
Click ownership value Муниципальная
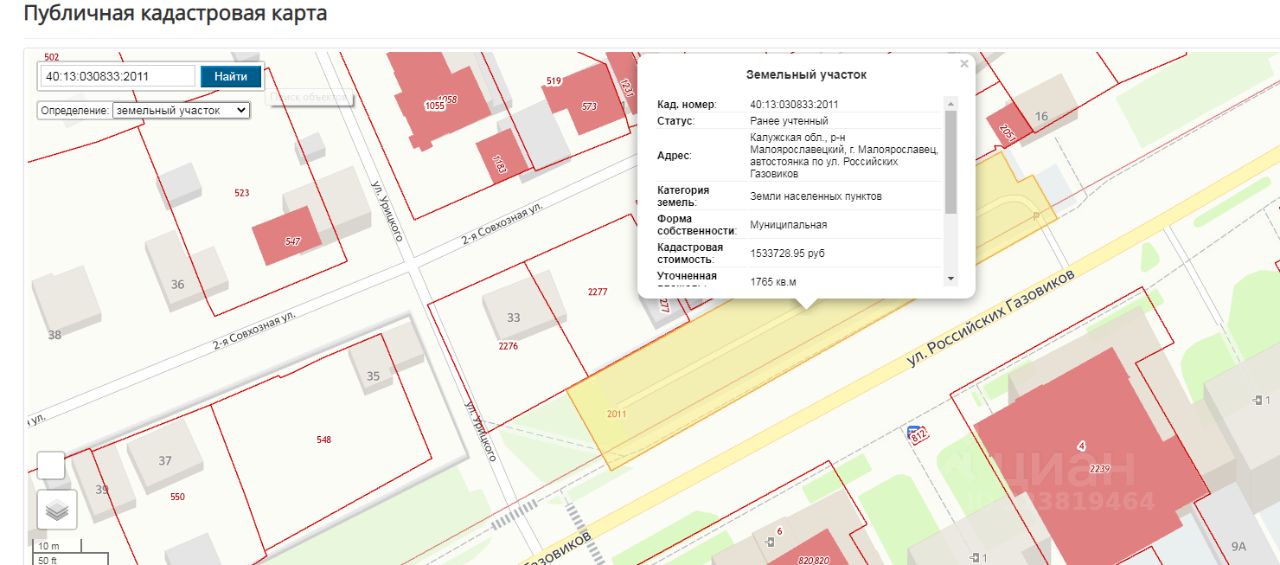tap(788, 225)
